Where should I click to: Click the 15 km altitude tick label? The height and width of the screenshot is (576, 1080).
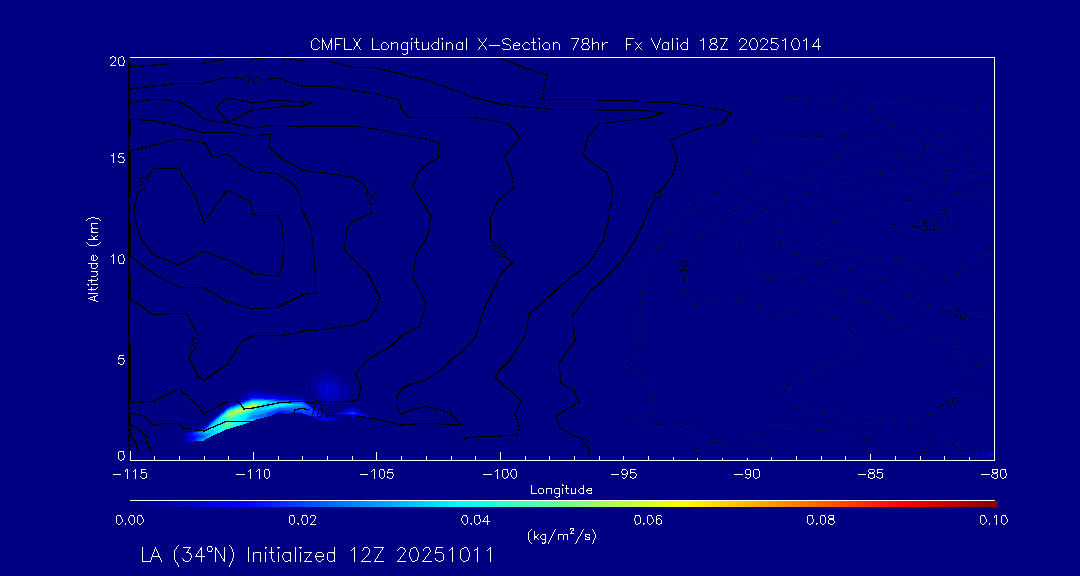tap(117, 159)
